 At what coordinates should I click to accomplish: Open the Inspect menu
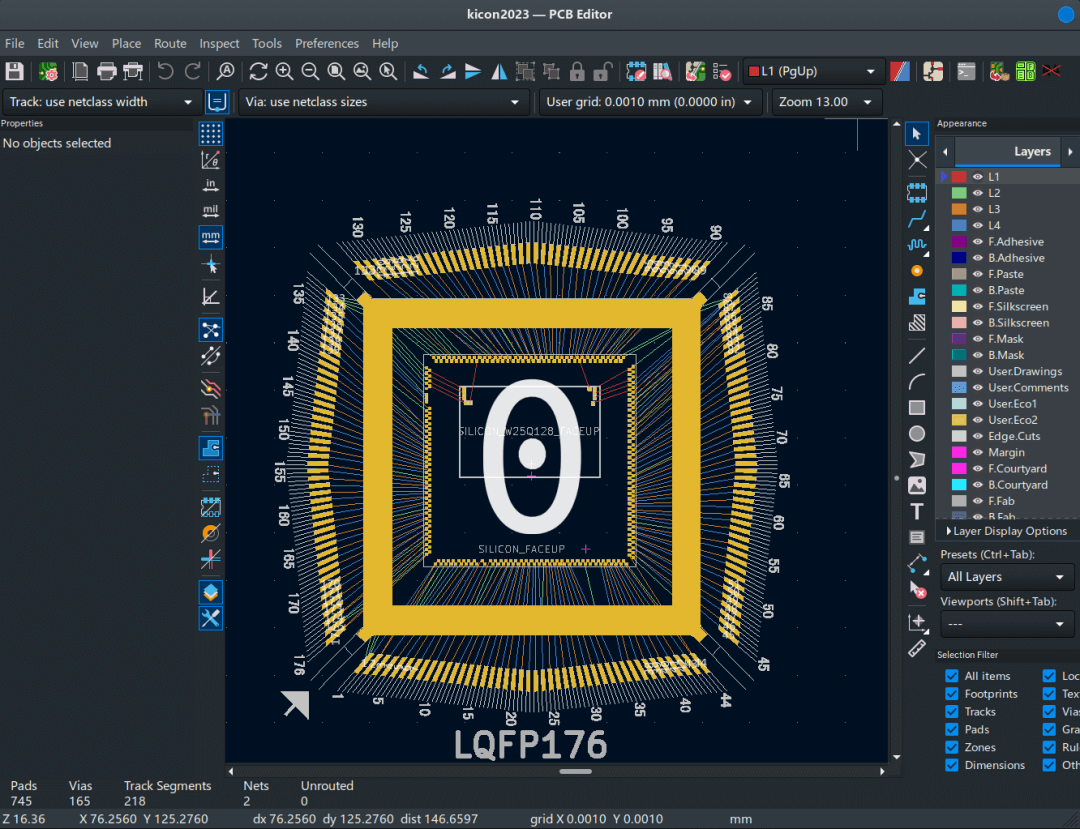(219, 43)
